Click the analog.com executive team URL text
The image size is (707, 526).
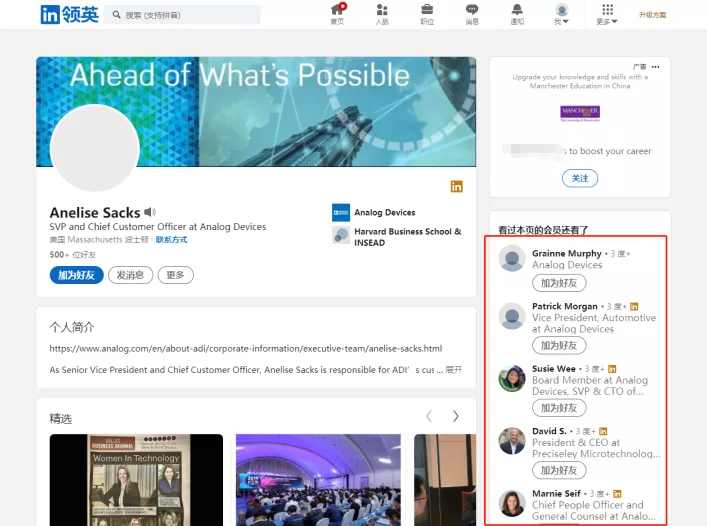click(x=246, y=348)
